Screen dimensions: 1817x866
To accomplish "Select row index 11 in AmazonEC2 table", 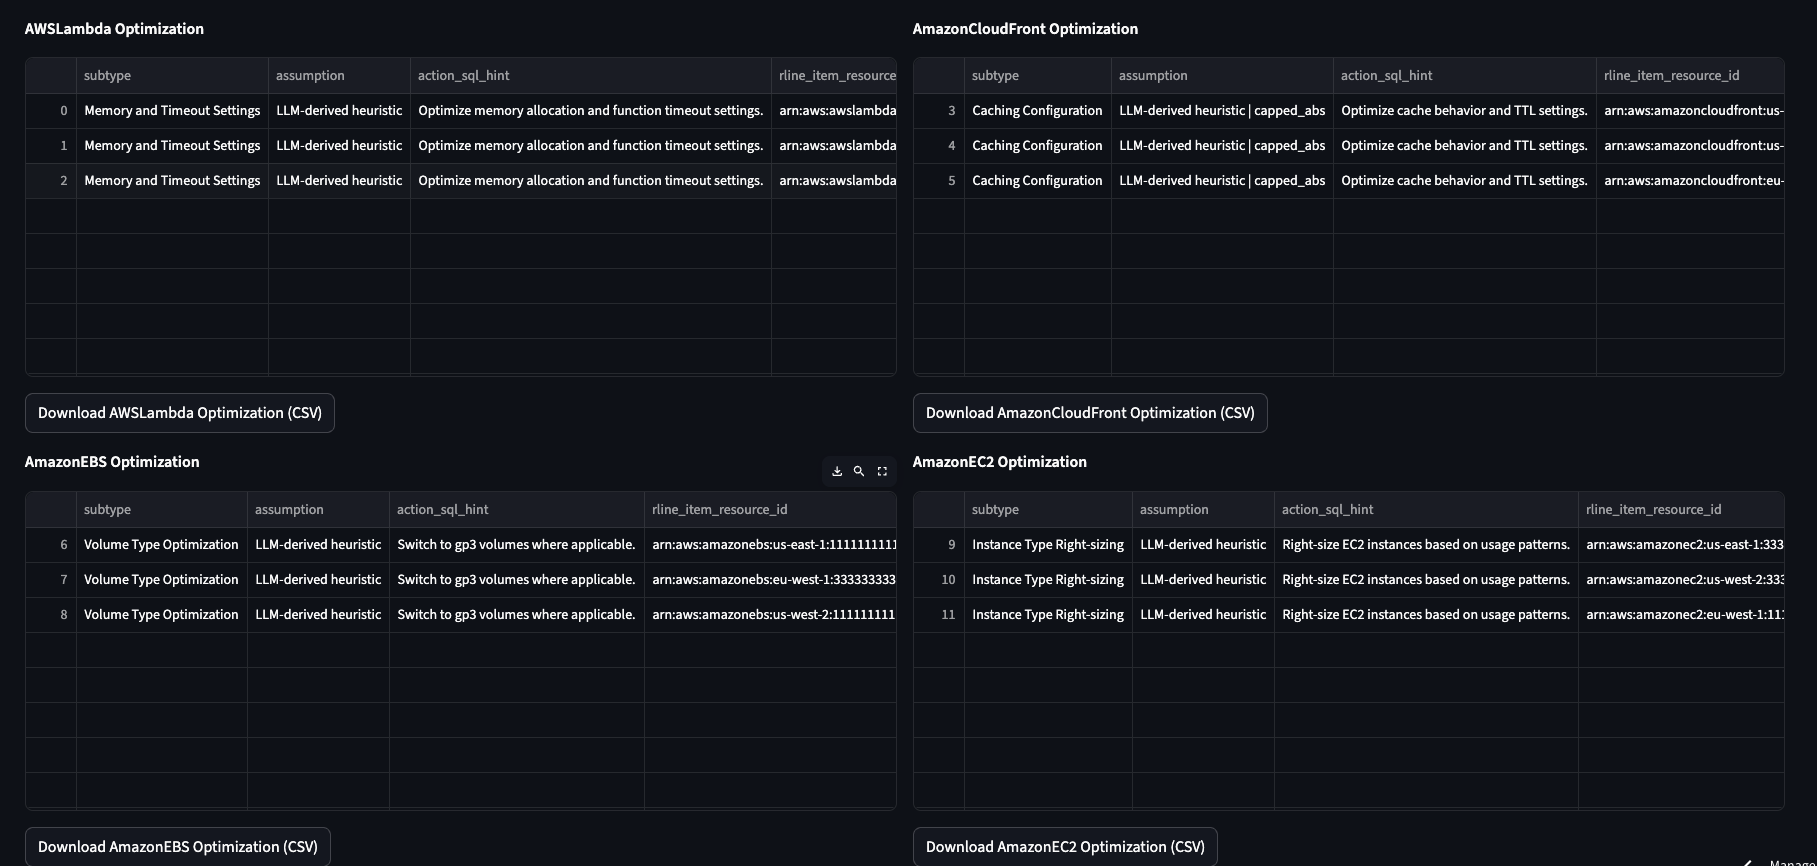I will (x=939, y=615).
